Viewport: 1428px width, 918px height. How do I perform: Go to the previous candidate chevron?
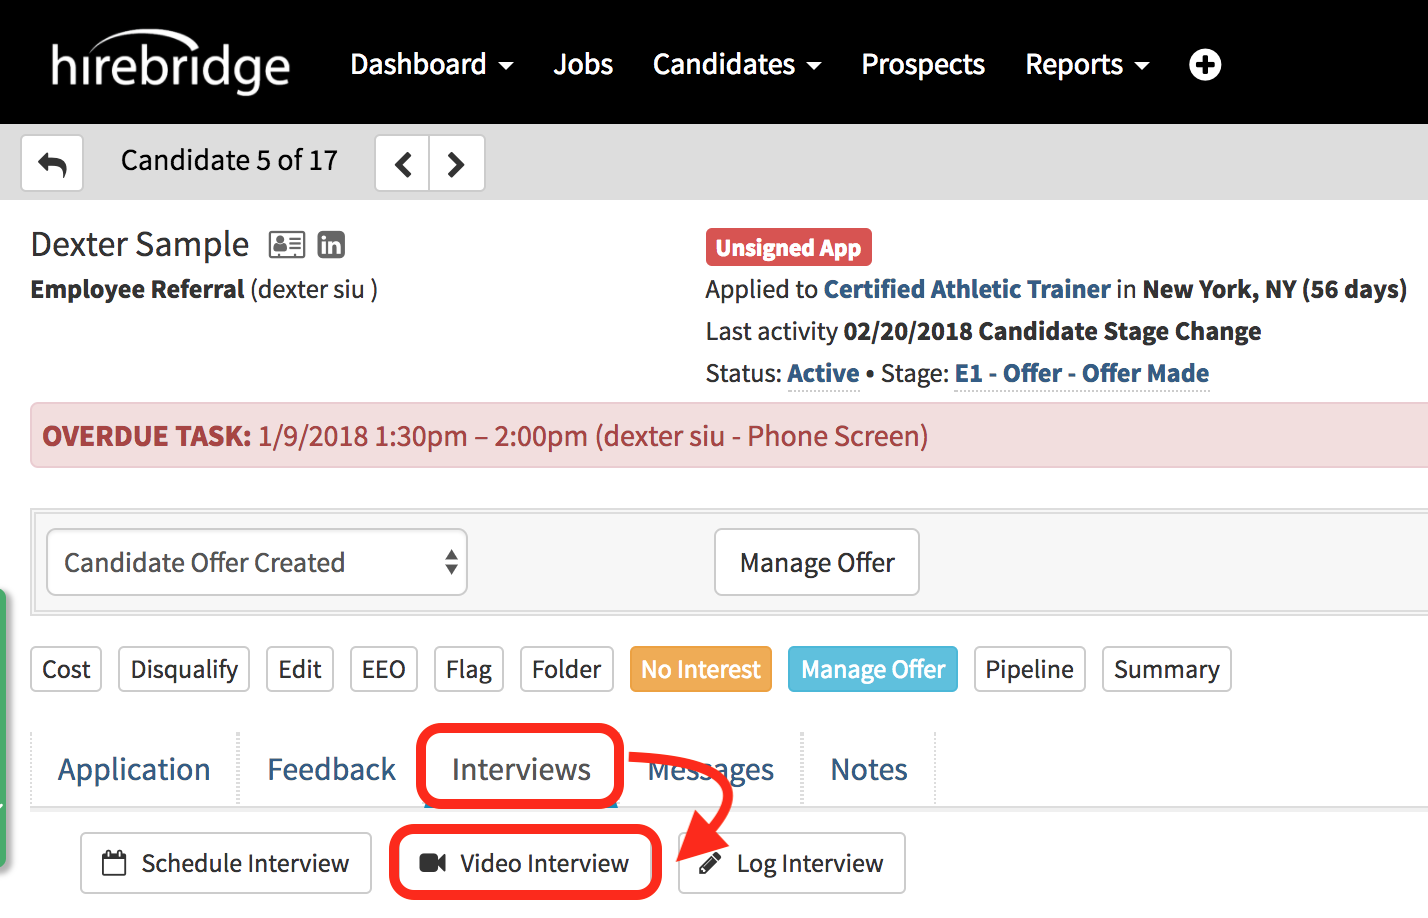pyautogui.click(x=403, y=162)
